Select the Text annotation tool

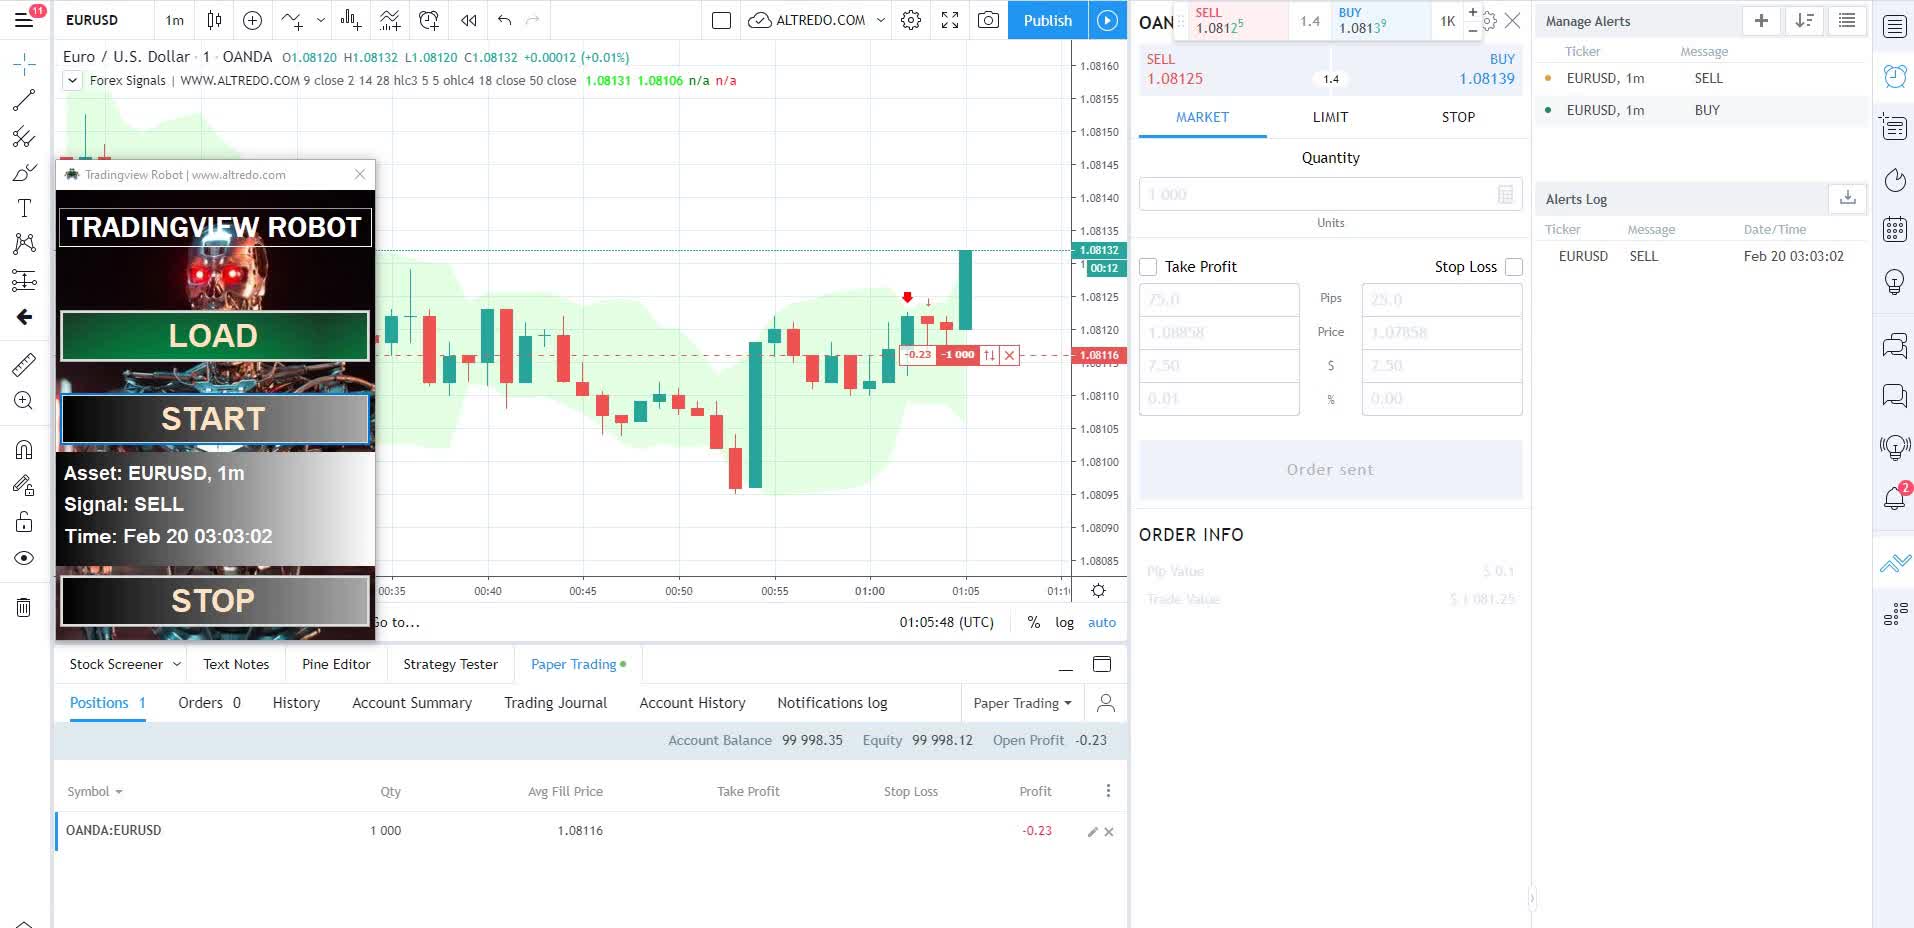point(23,207)
